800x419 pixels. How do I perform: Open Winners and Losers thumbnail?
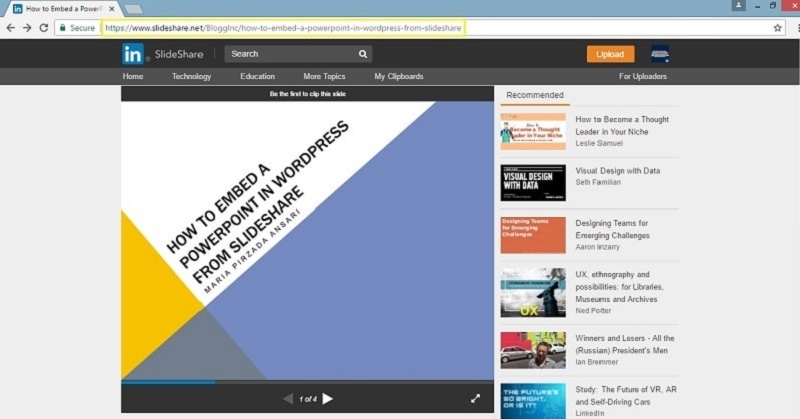click(533, 350)
